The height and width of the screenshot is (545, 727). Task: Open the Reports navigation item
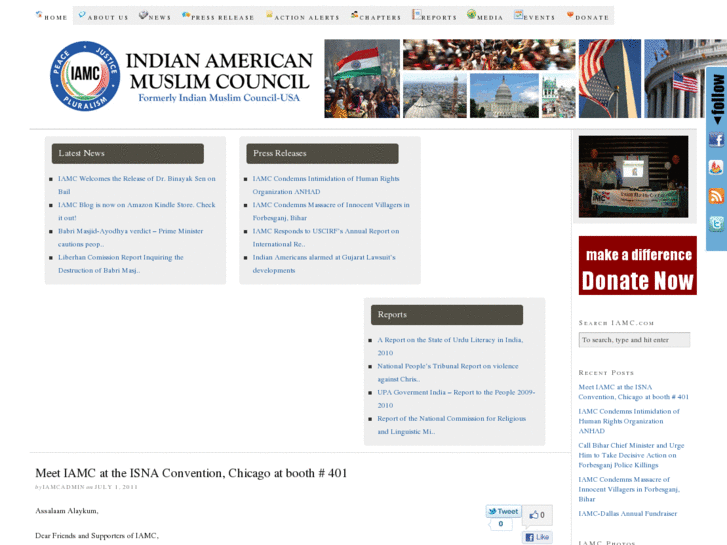click(434, 16)
